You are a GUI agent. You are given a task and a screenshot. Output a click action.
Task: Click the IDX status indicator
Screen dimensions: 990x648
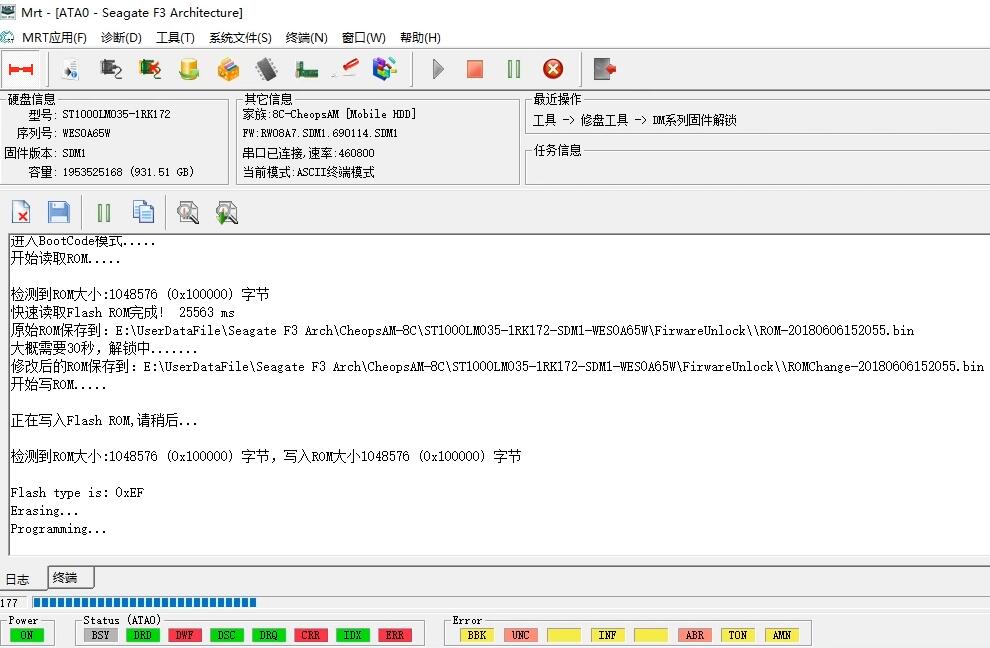point(352,635)
